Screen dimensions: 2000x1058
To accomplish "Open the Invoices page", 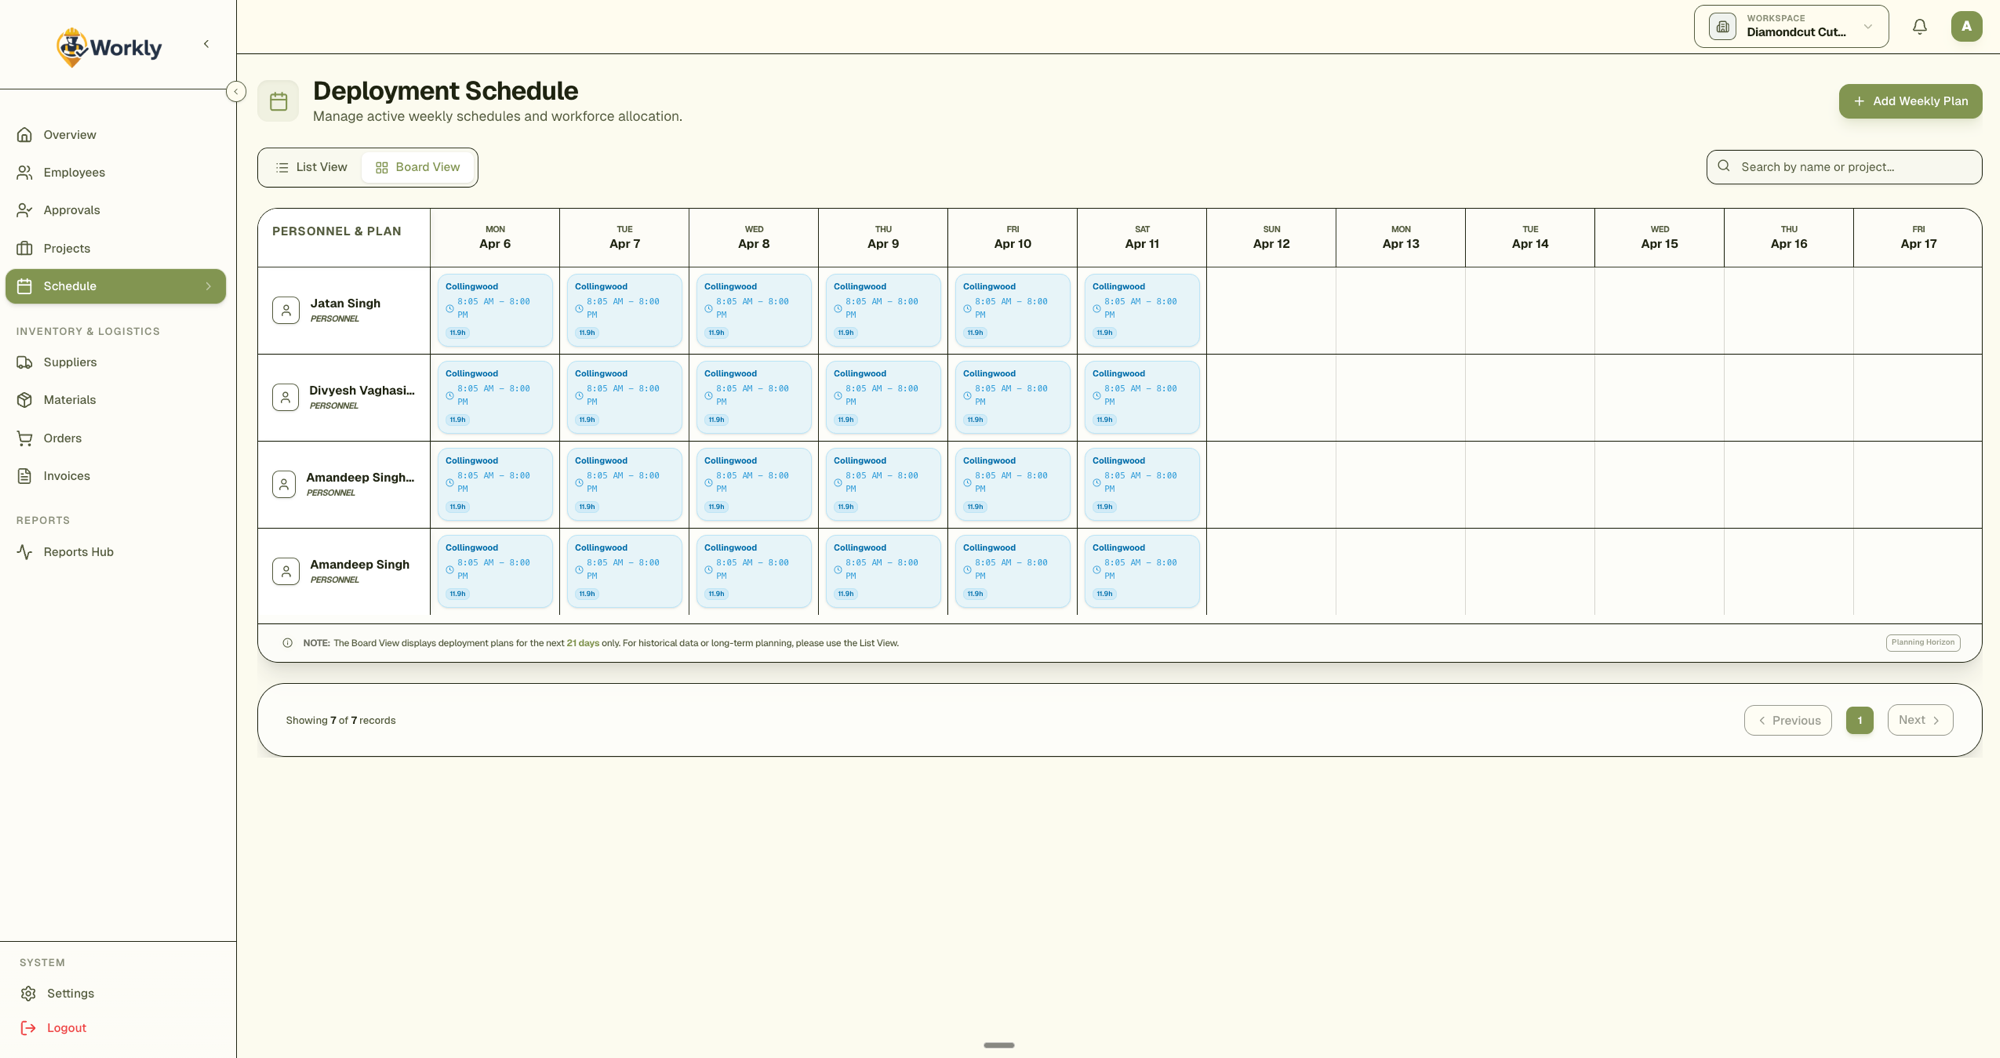I will [66, 475].
